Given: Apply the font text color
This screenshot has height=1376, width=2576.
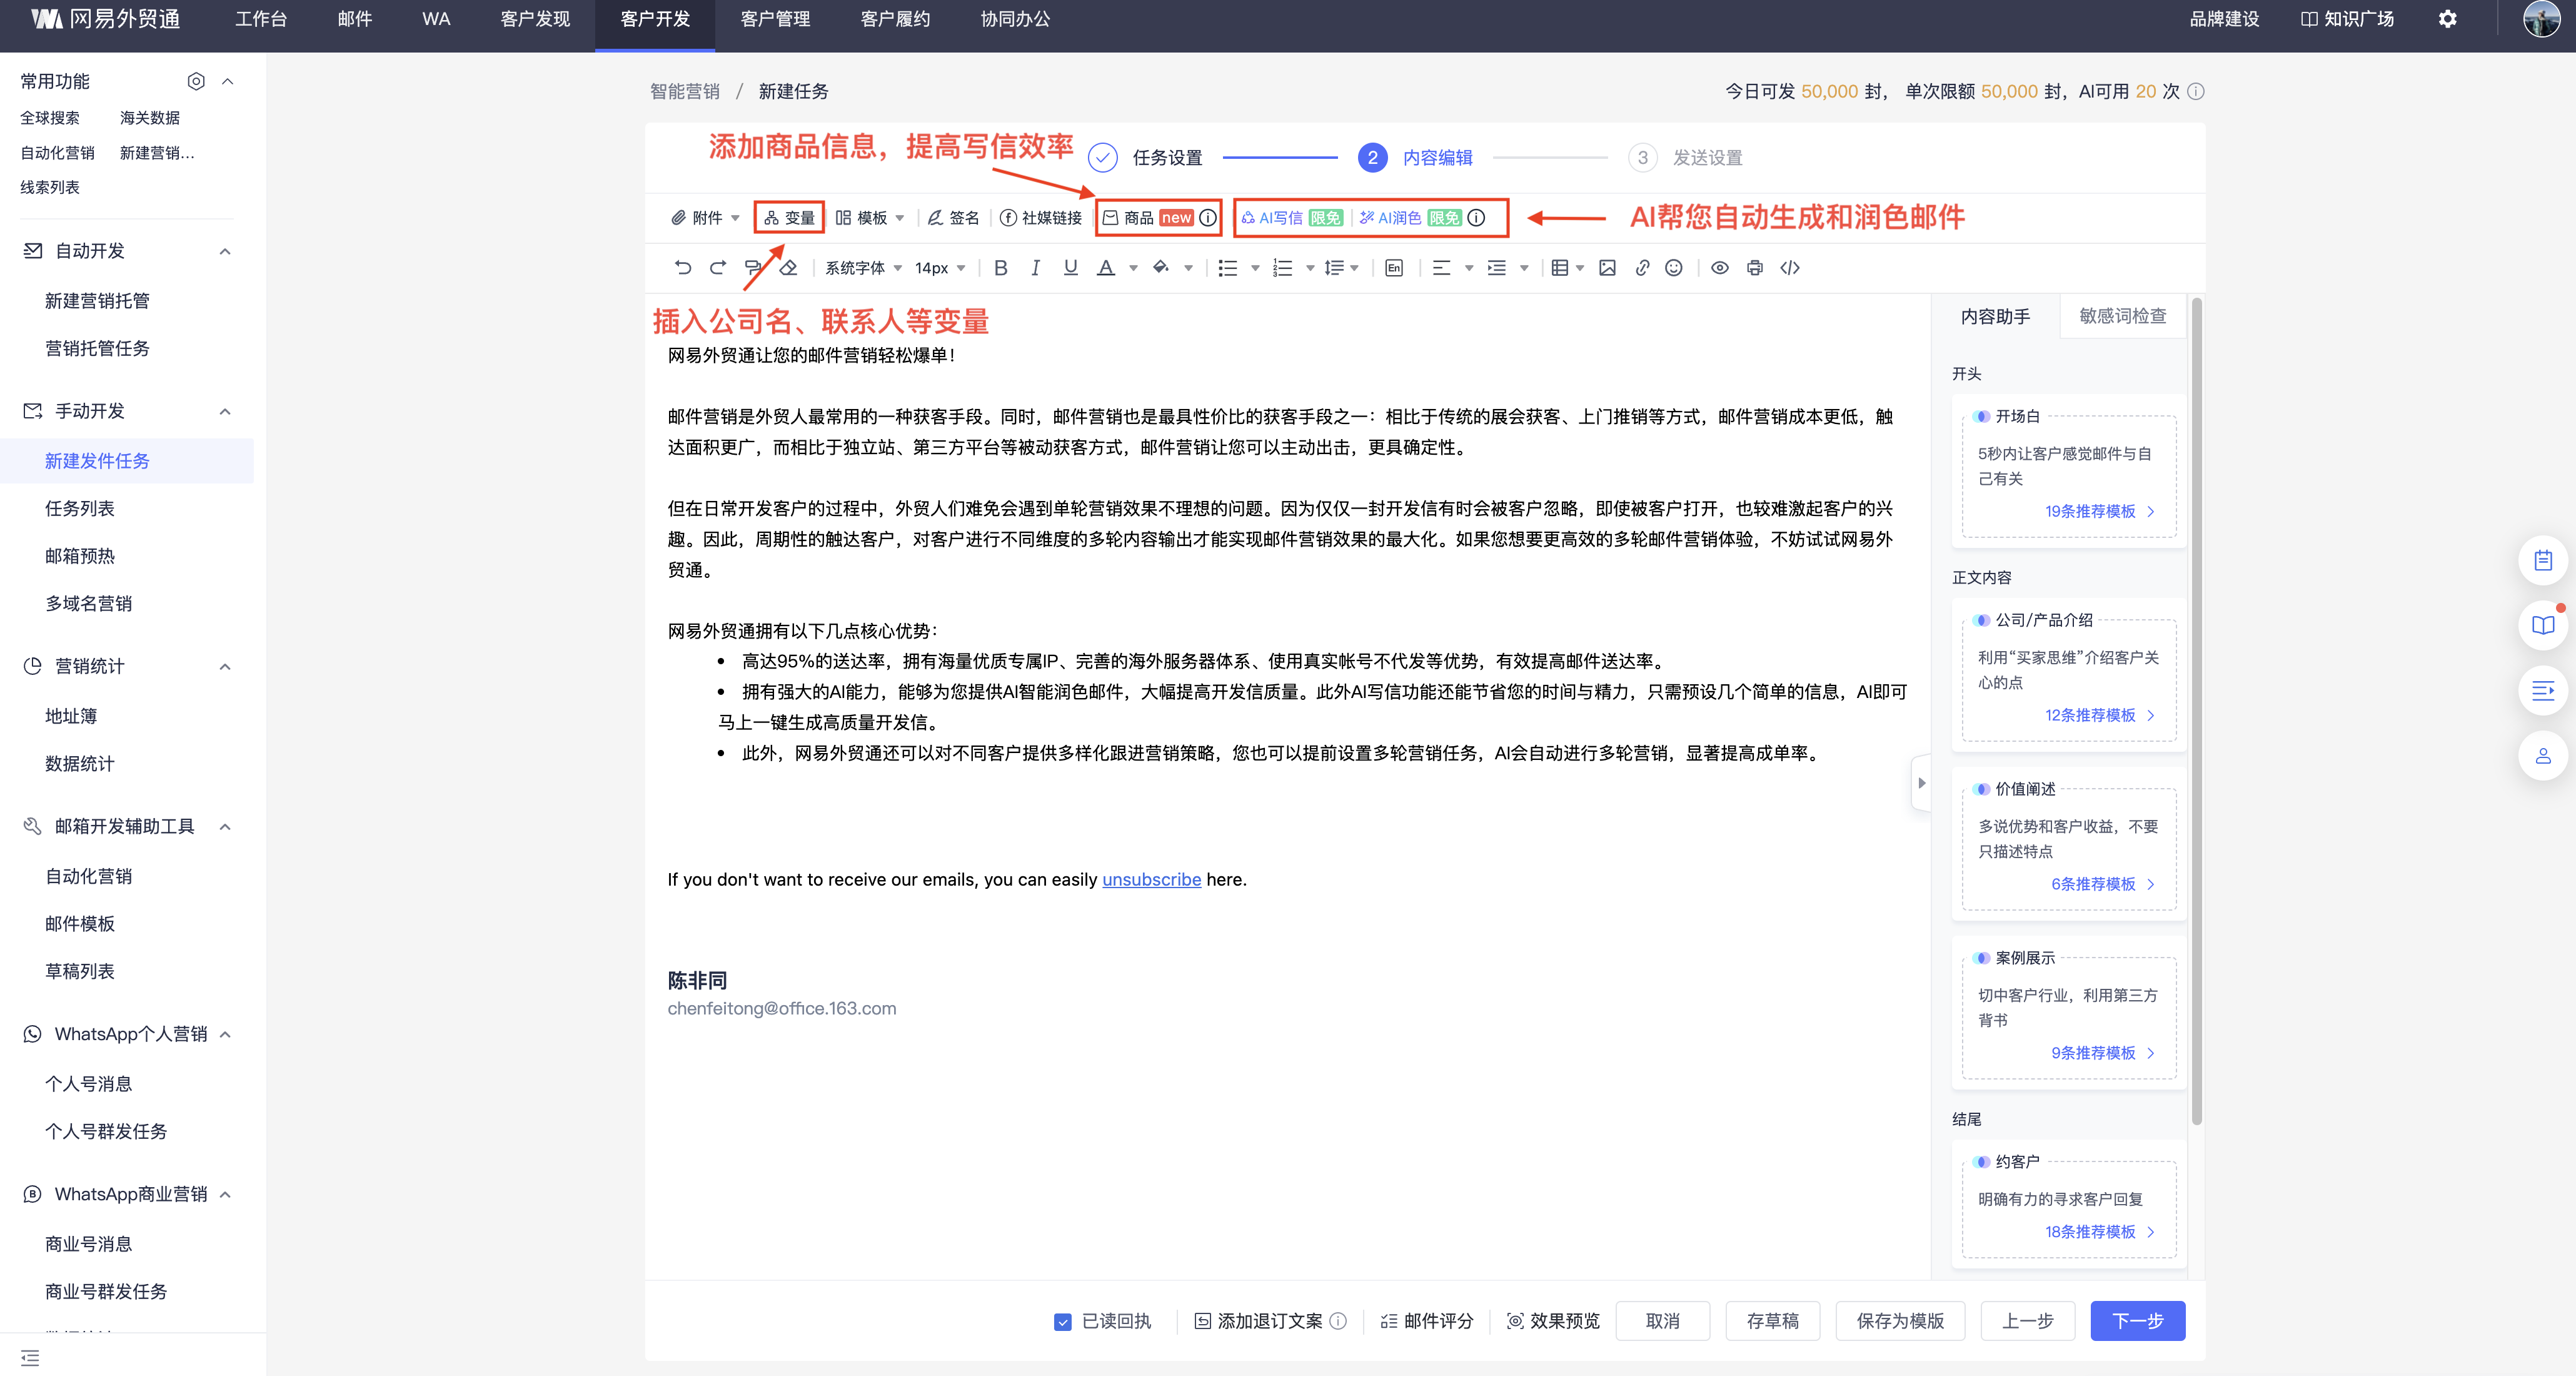Looking at the screenshot, I should click(1105, 268).
